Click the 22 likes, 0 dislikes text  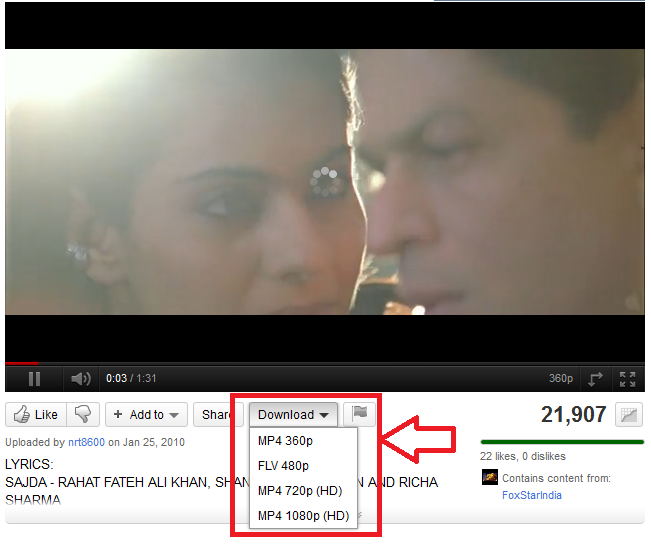pyautogui.click(x=522, y=456)
